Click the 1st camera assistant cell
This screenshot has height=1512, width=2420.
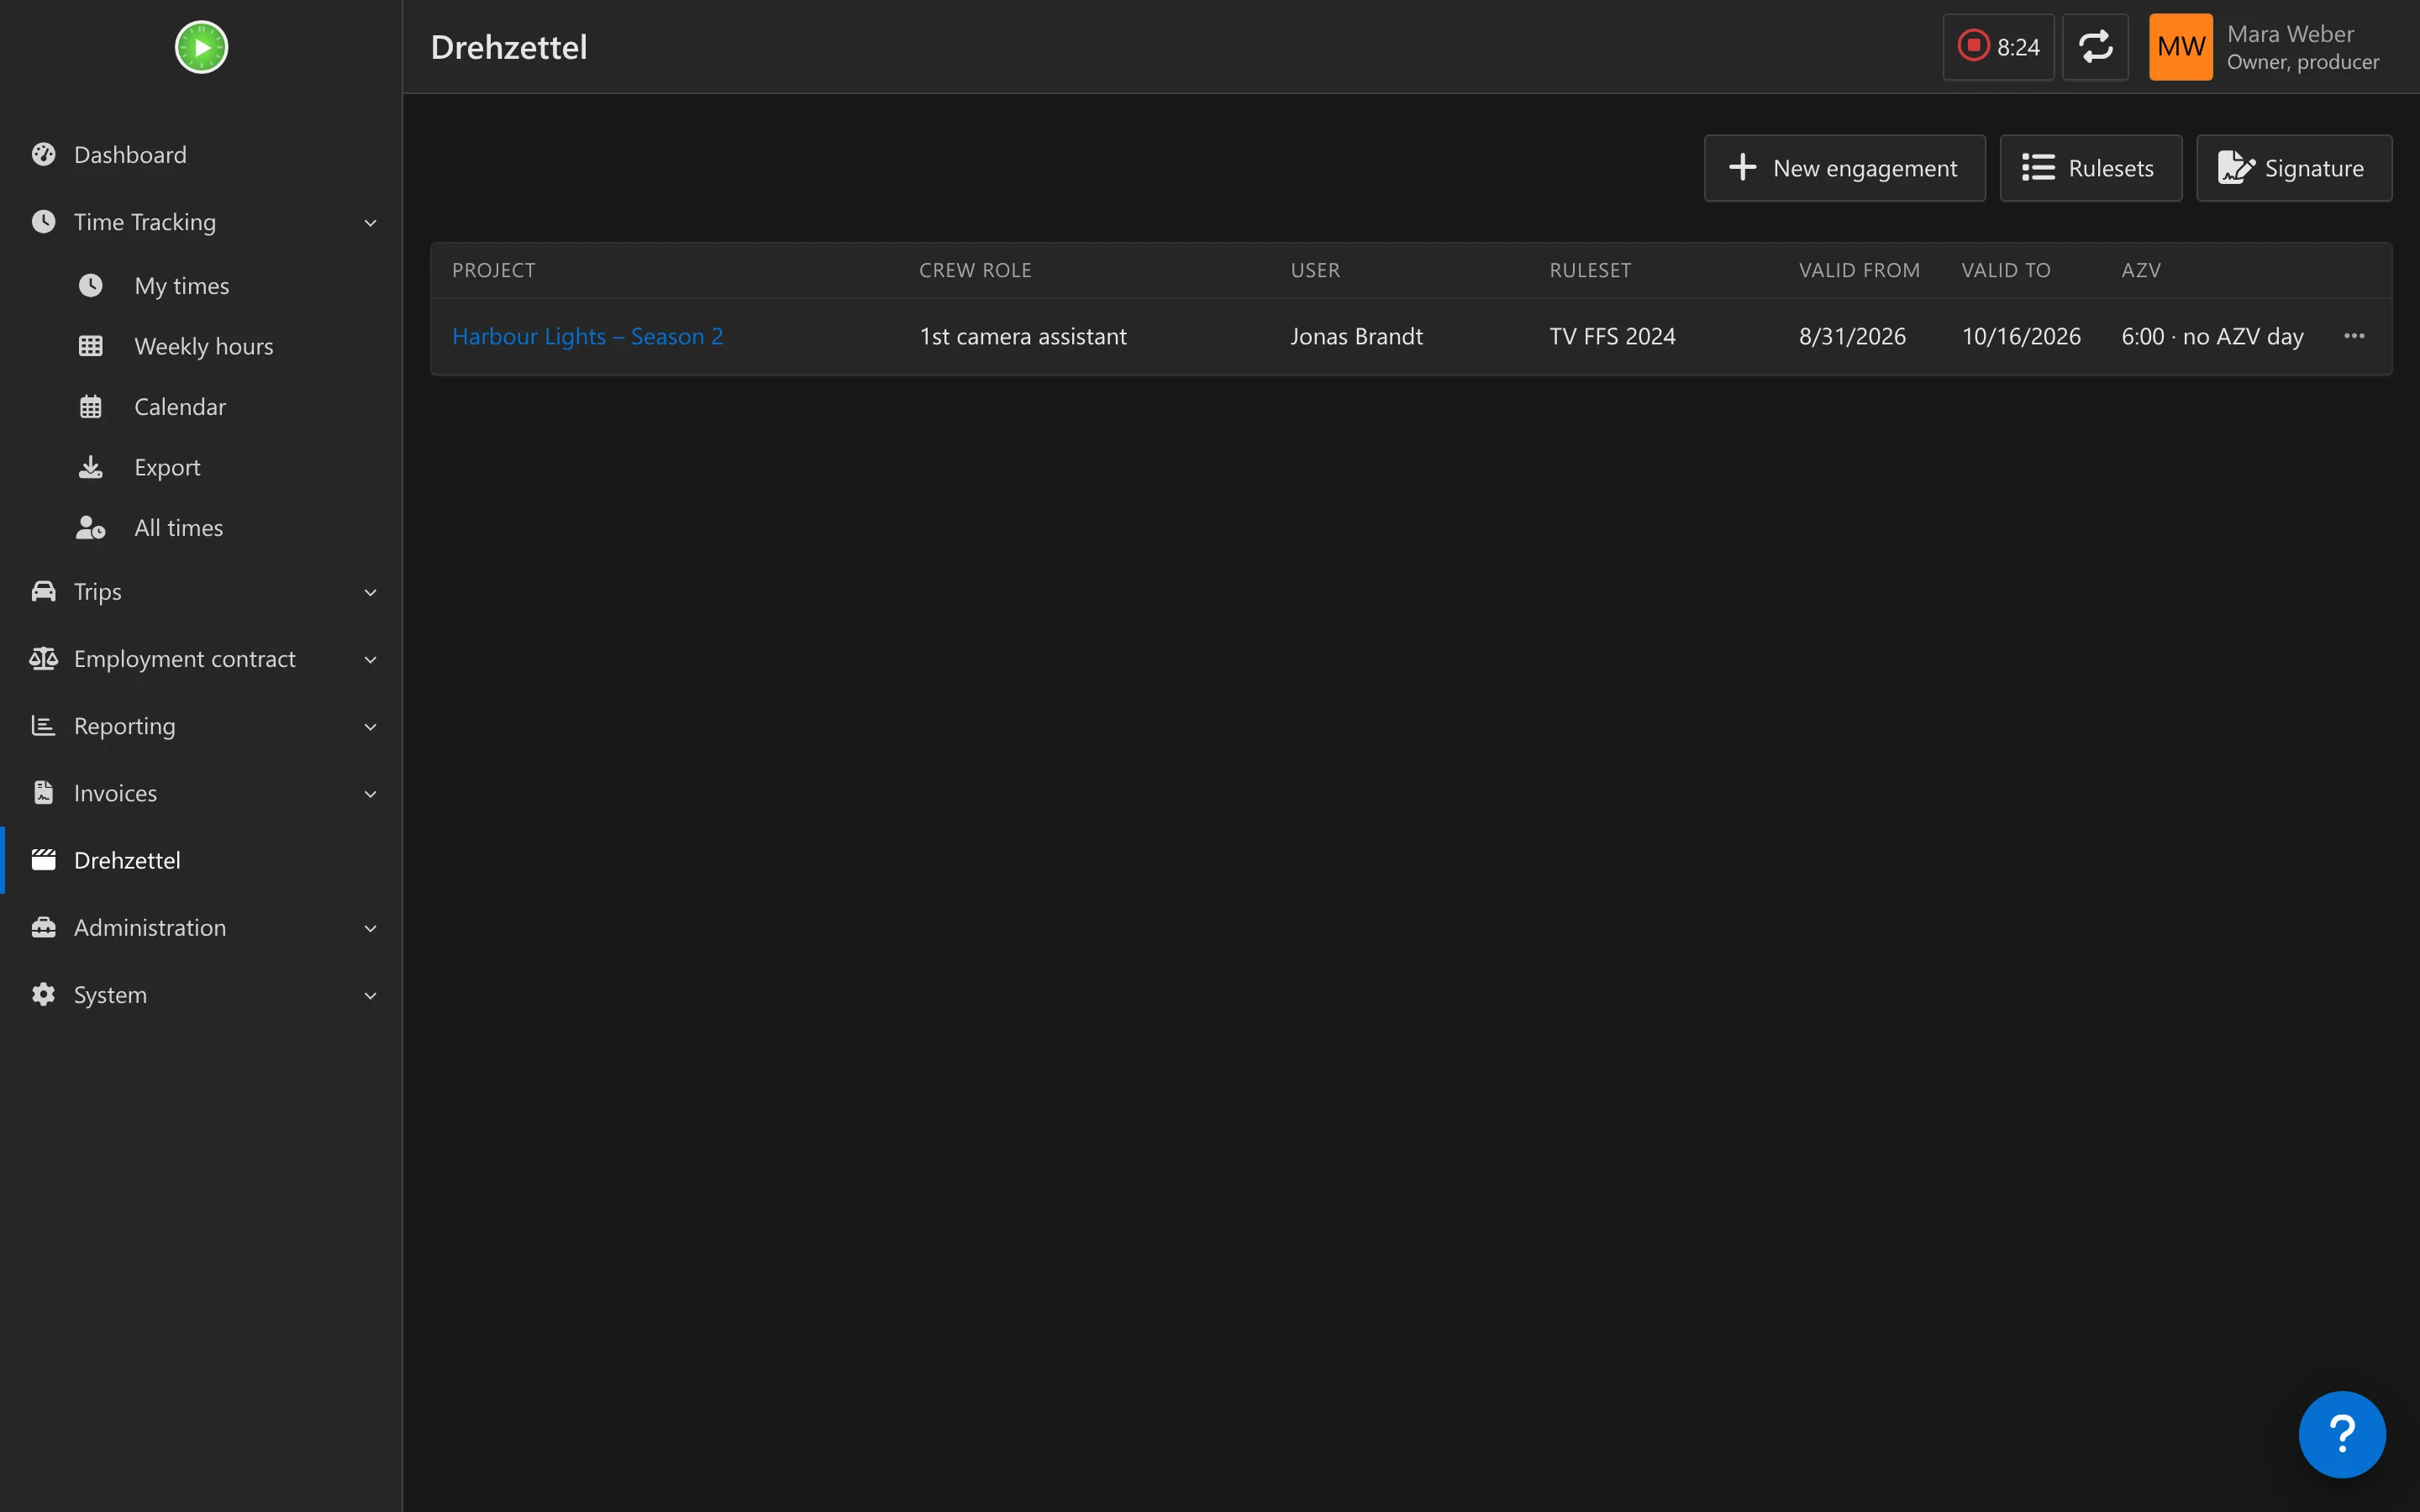point(1022,336)
